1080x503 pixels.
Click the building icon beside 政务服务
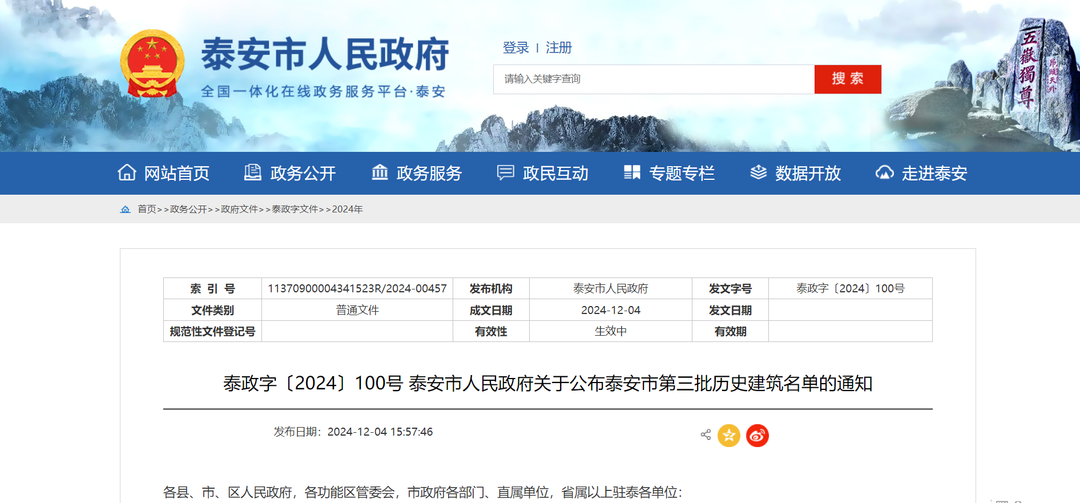tap(379, 173)
